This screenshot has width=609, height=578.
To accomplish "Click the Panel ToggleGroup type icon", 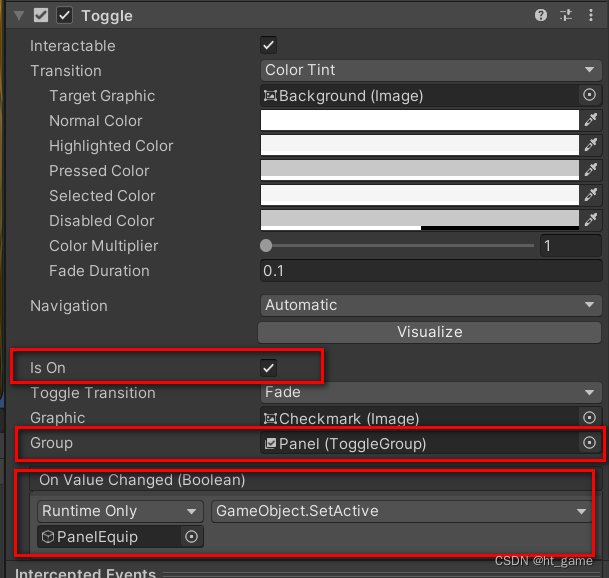I will point(270,444).
